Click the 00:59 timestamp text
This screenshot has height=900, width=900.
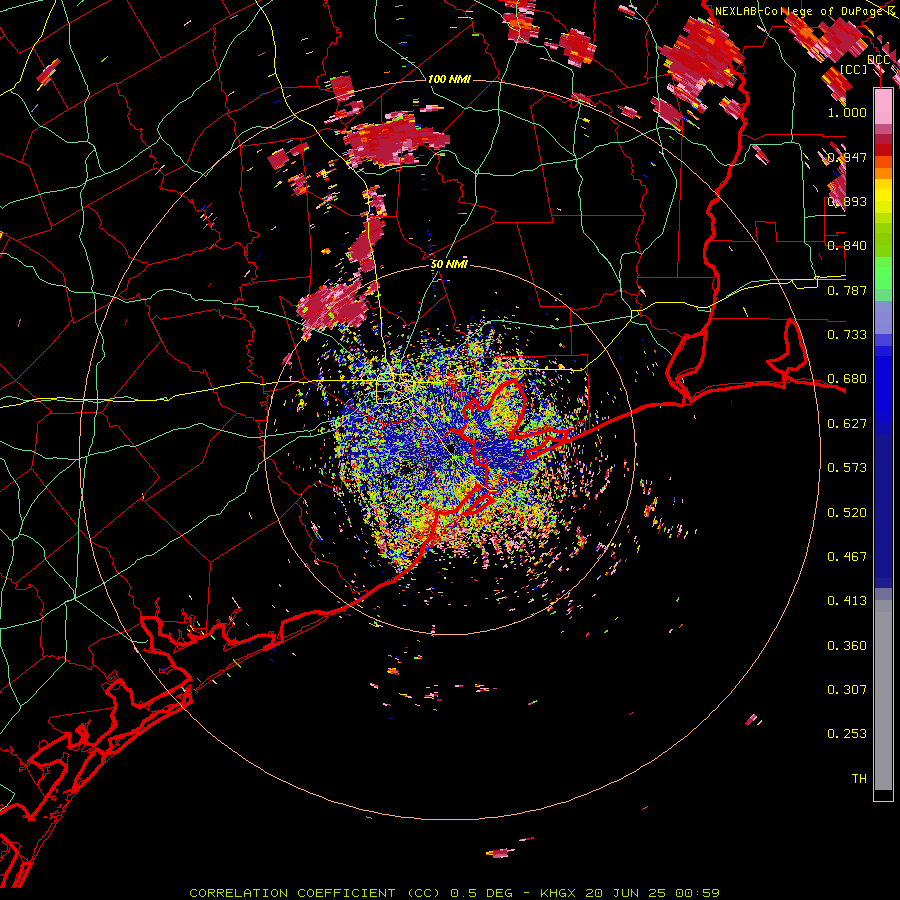tap(697, 893)
